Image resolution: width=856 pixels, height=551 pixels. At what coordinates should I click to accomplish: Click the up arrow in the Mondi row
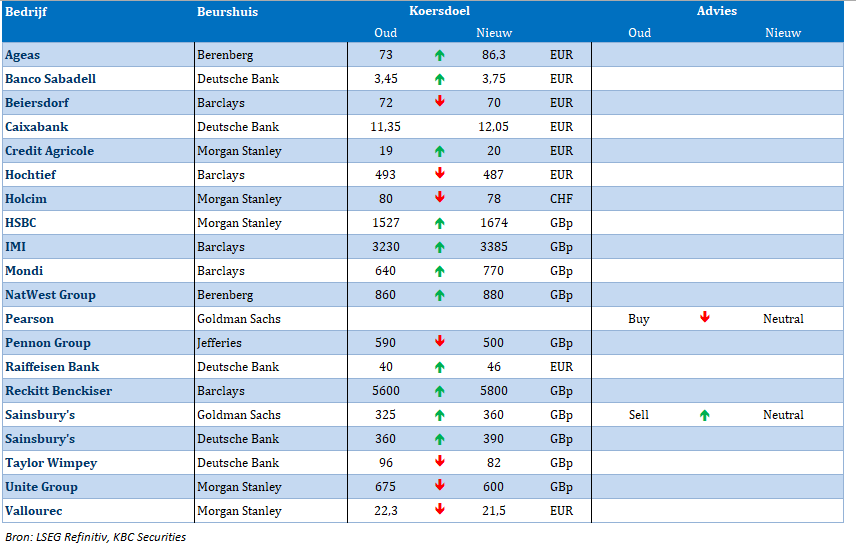[439, 271]
